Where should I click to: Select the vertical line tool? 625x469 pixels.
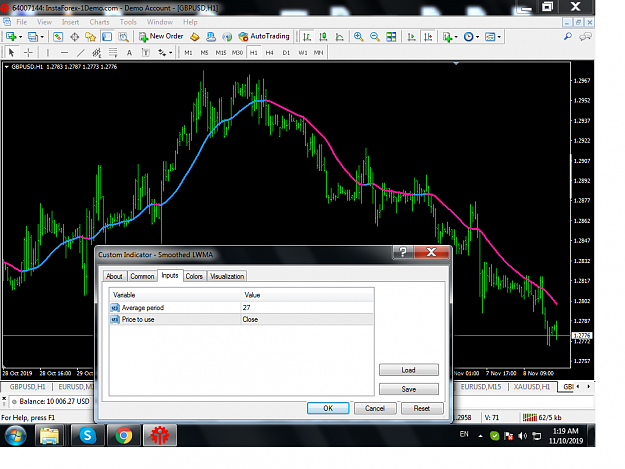point(47,52)
